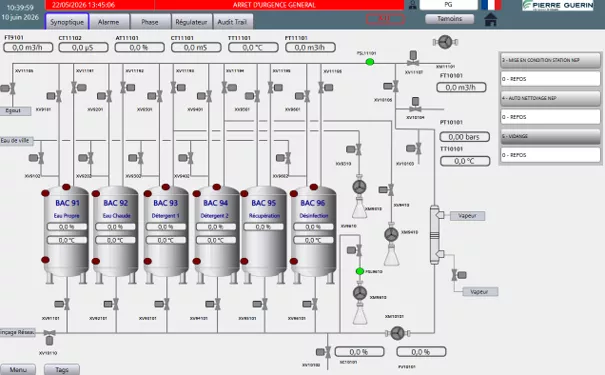The width and height of the screenshot is (605, 375).
Task: Open the Alarme tab
Action: (108, 22)
